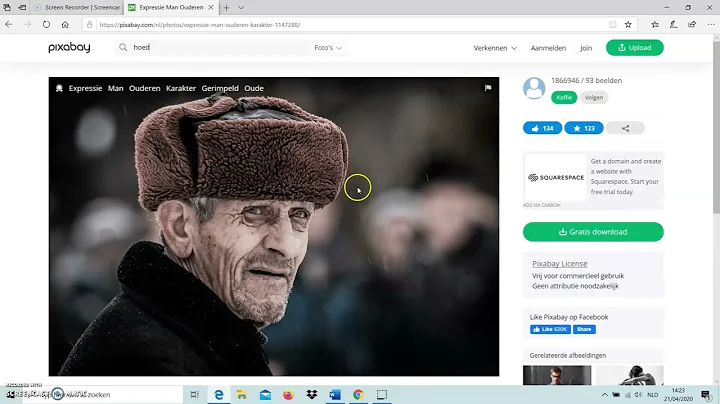The image size is (720, 404).
Task: Open Dropbox from the taskbar
Action: click(311, 394)
